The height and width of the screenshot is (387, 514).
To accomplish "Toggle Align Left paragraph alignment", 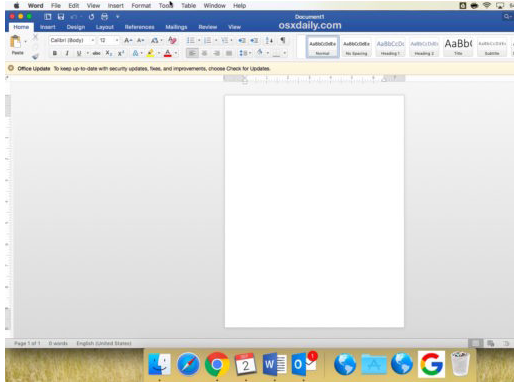I will coord(192,53).
